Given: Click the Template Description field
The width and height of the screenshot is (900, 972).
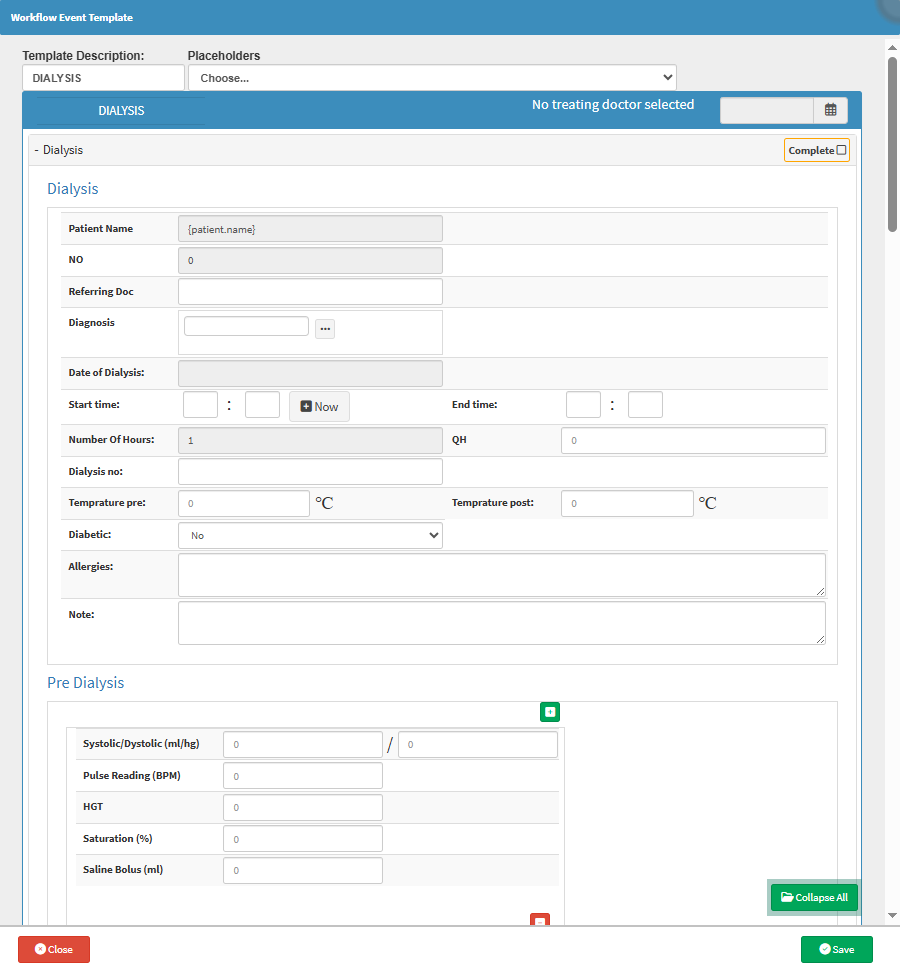Looking at the screenshot, I should click(103, 78).
